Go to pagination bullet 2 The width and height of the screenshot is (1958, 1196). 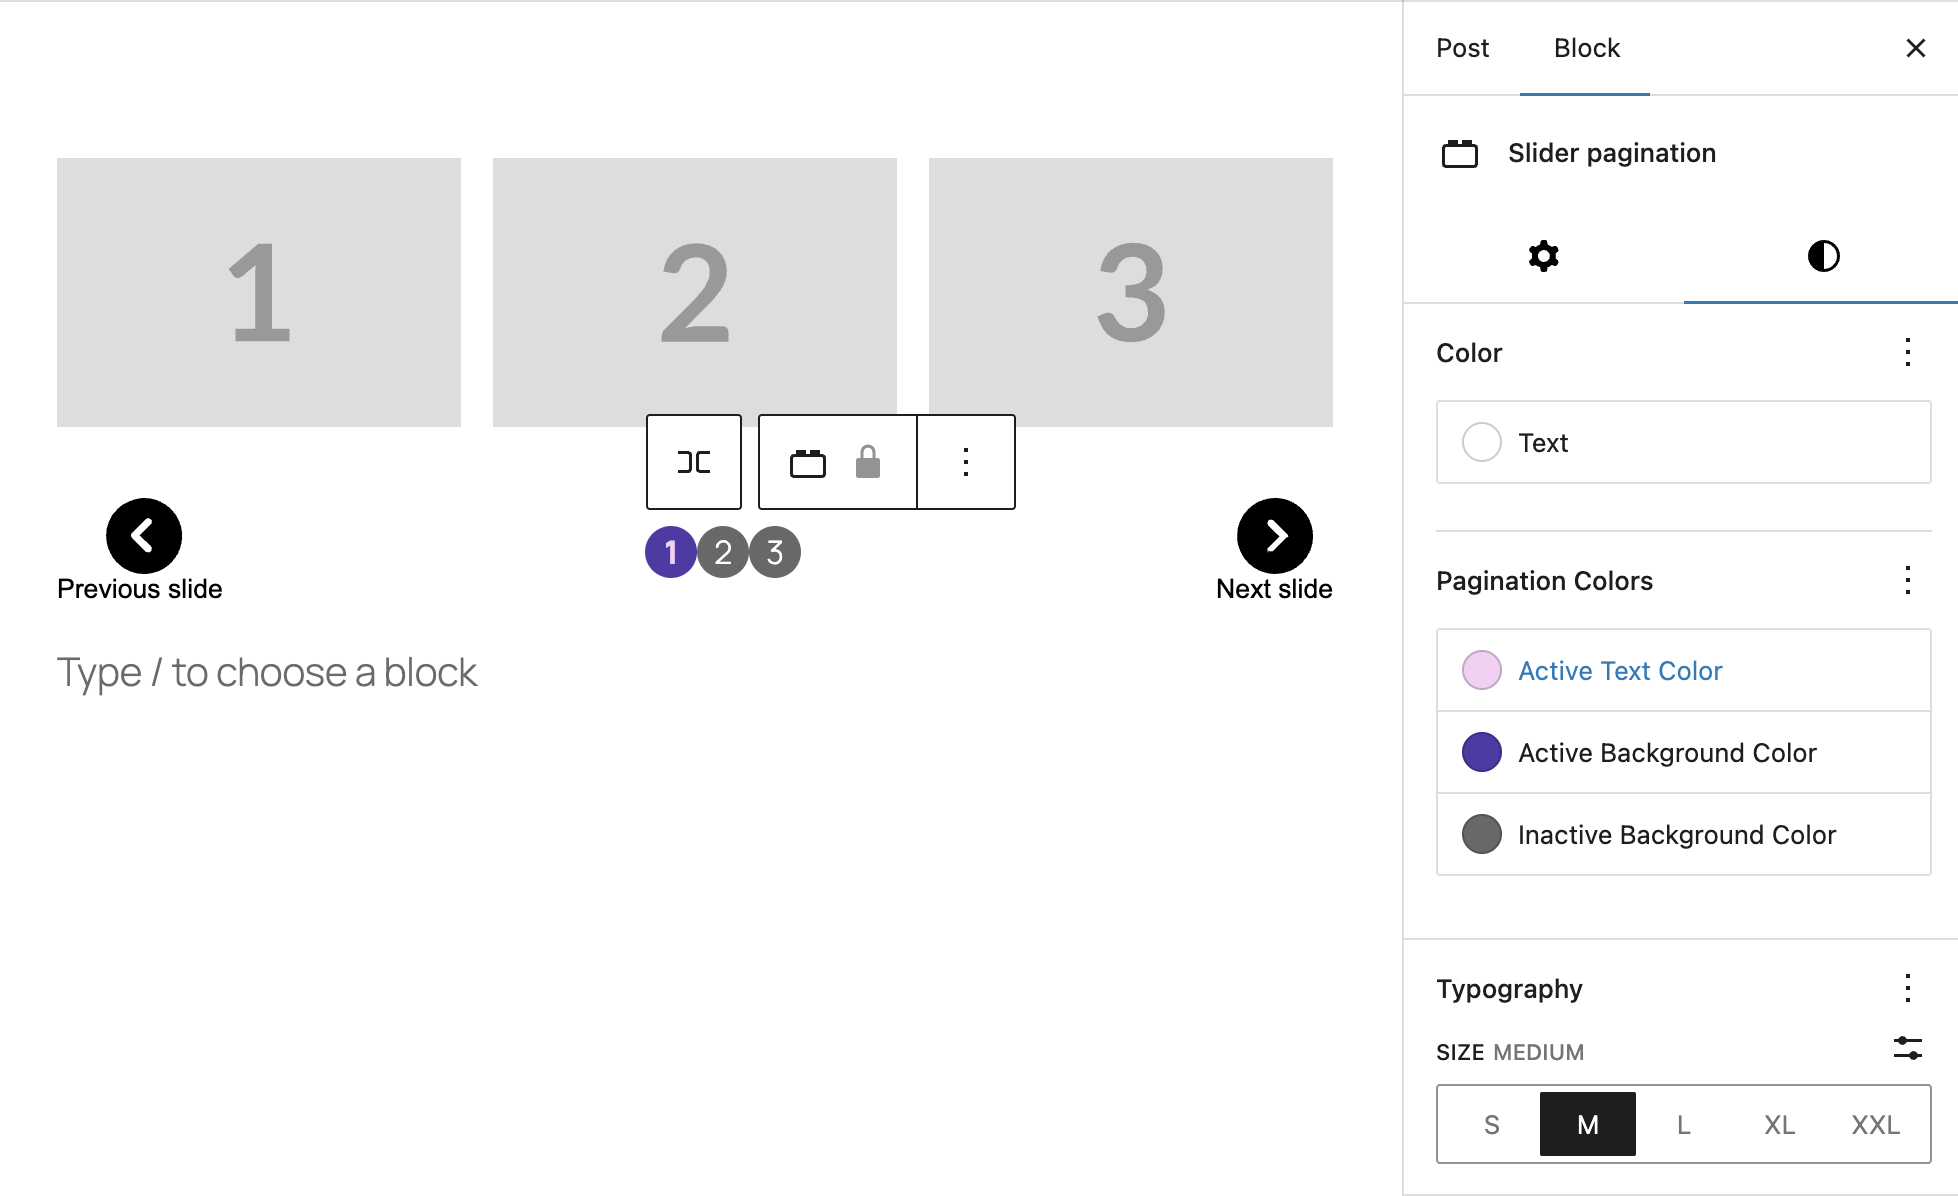tap(723, 552)
